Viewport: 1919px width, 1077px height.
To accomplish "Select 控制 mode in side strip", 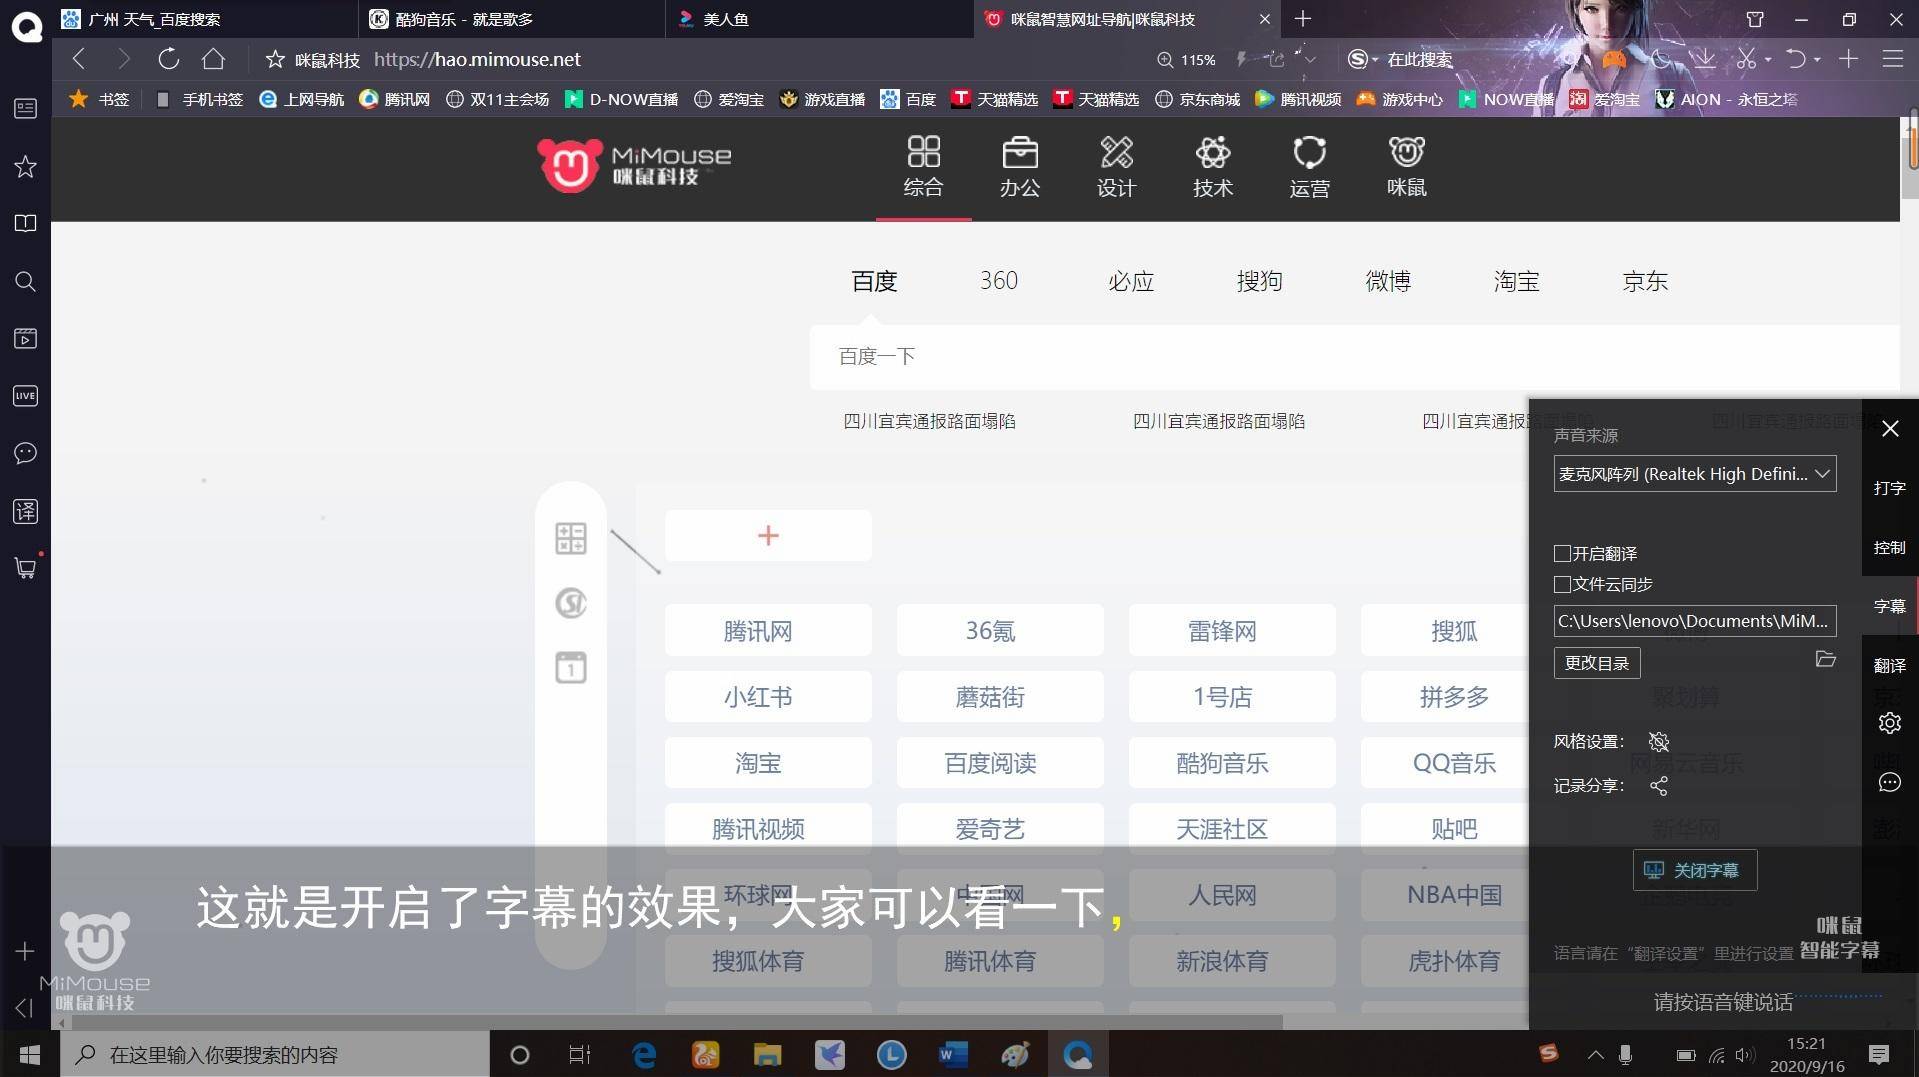I will tap(1889, 547).
